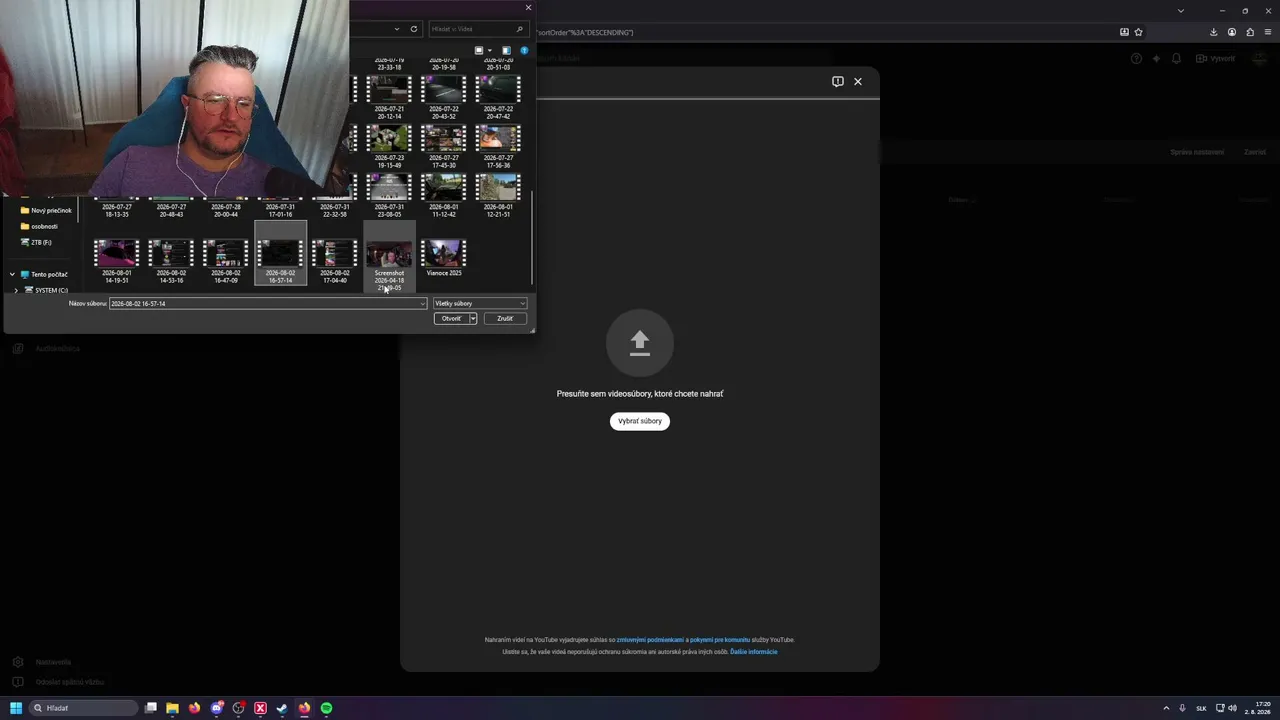Viewport: 1280px width, 720px height.
Task: Collapse the 'Tento počítač' tree node
Action: click(x=13, y=274)
